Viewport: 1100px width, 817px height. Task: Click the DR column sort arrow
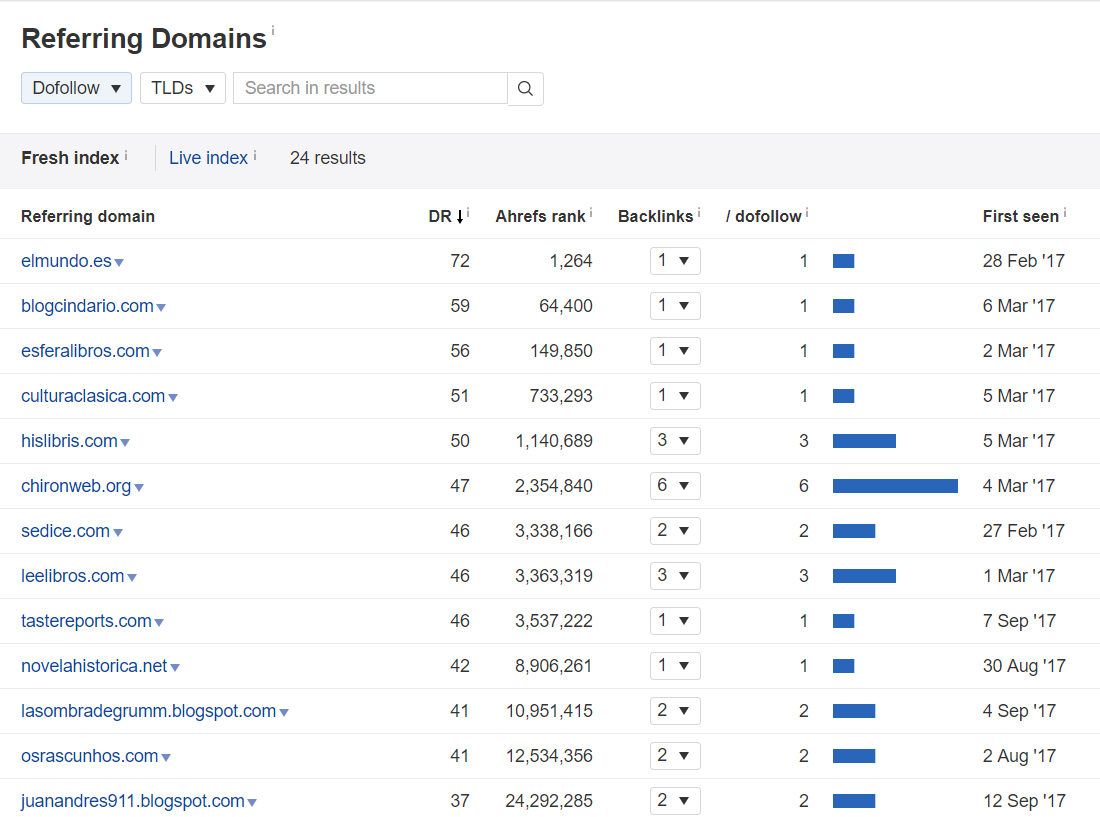click(x=460, y=216)
